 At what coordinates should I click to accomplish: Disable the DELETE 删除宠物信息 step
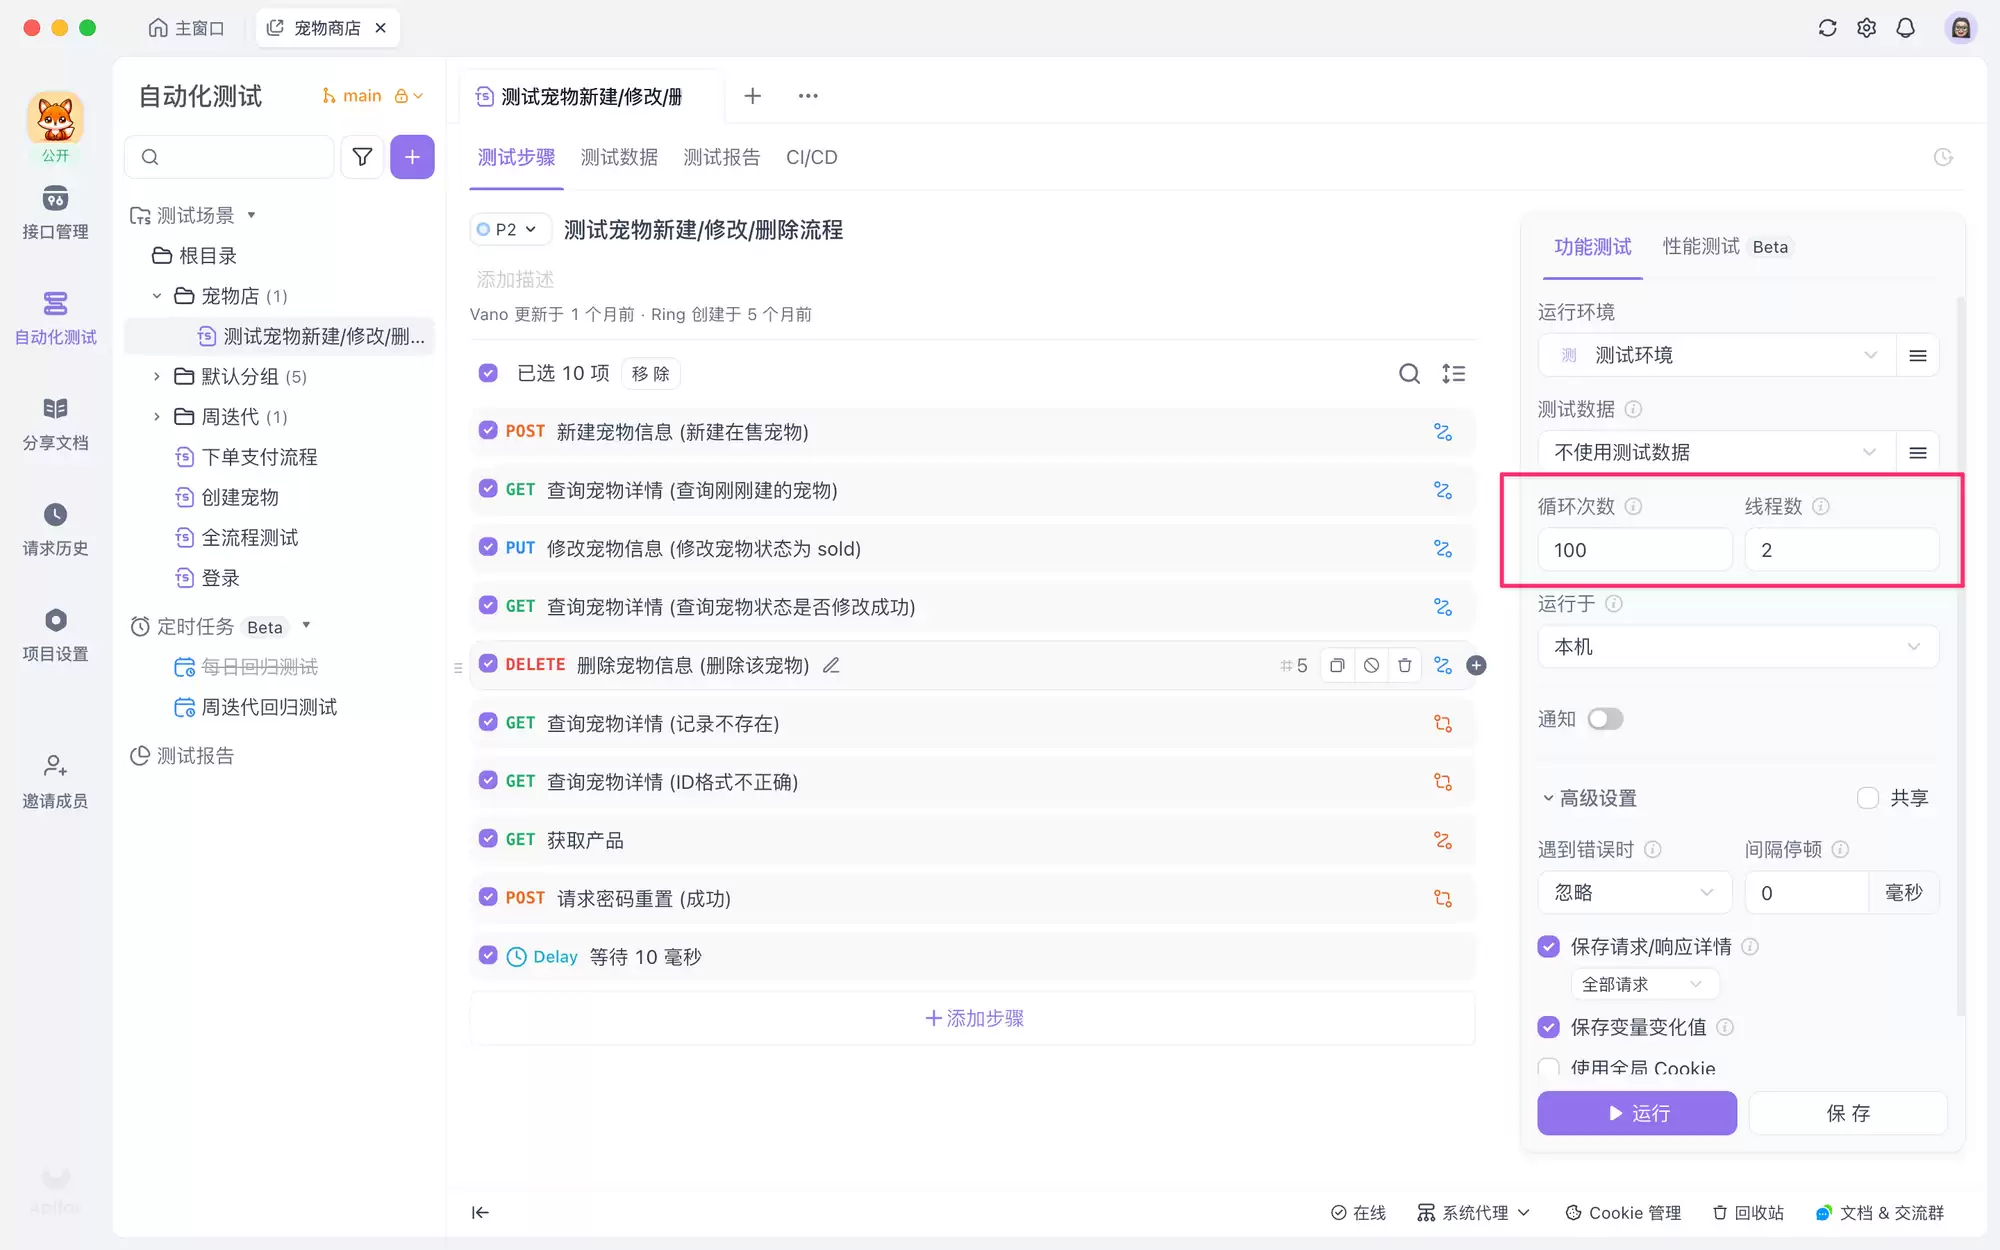[1371, 665]
